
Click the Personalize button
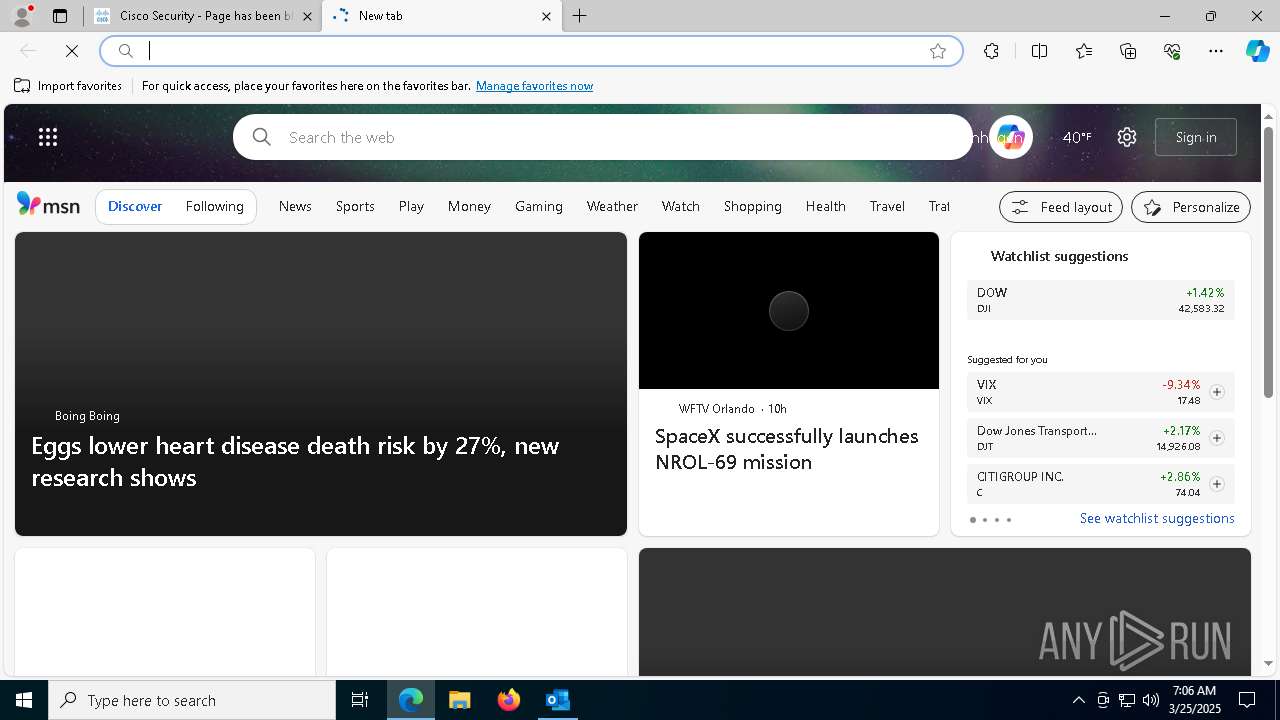tap(1191, 207)
